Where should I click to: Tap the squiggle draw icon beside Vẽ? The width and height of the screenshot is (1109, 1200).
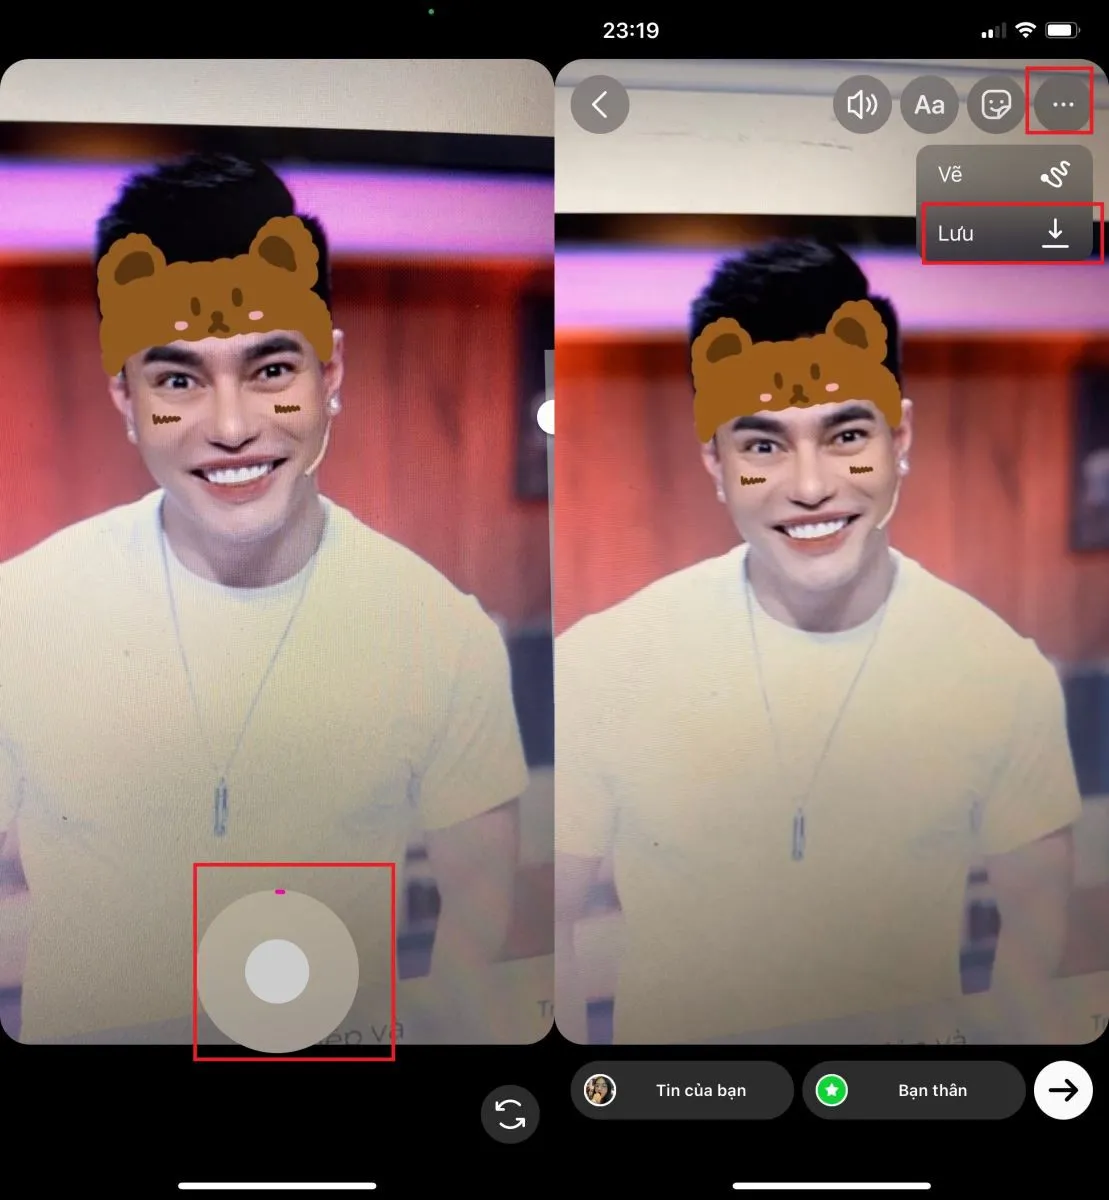pos(1055,175)
